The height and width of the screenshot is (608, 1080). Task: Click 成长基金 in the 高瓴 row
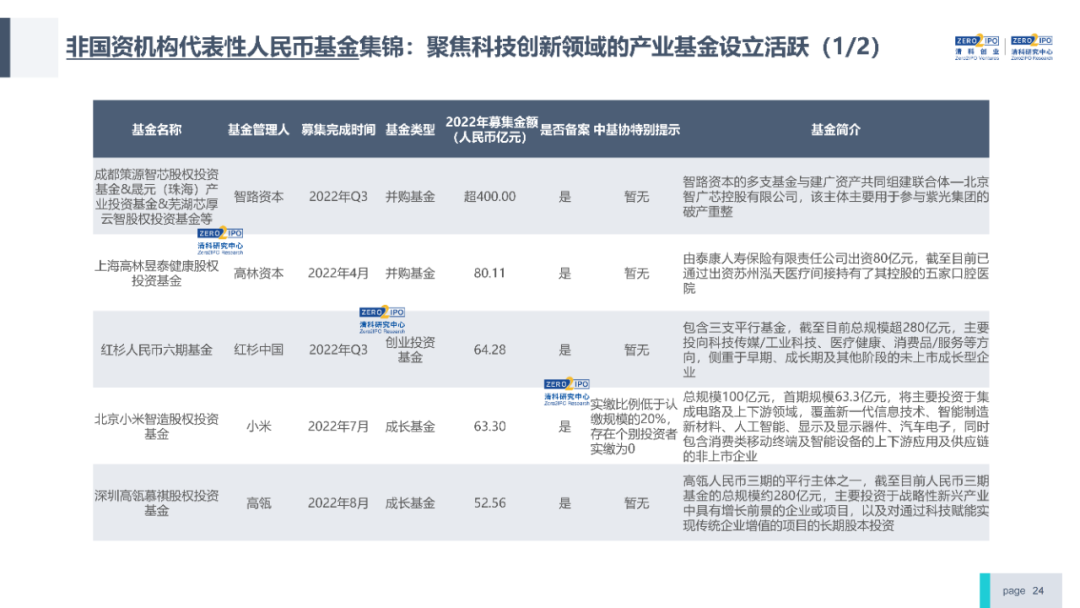410,503
